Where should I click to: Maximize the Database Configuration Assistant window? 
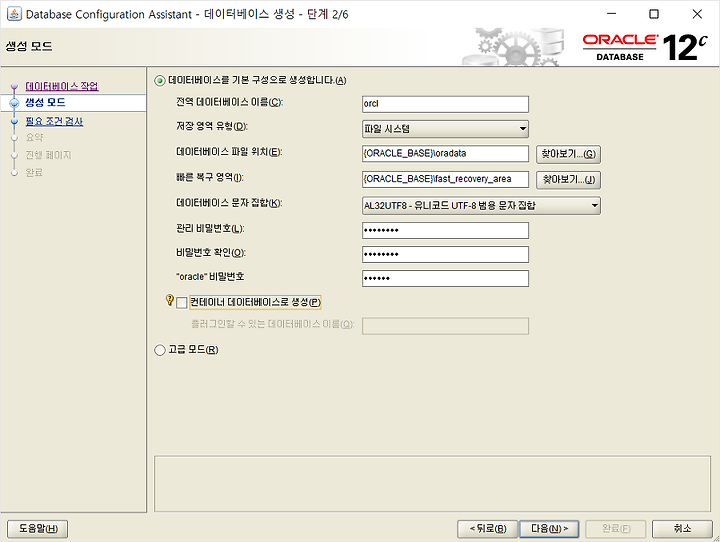pyautogui.click(x=654, y=14)
